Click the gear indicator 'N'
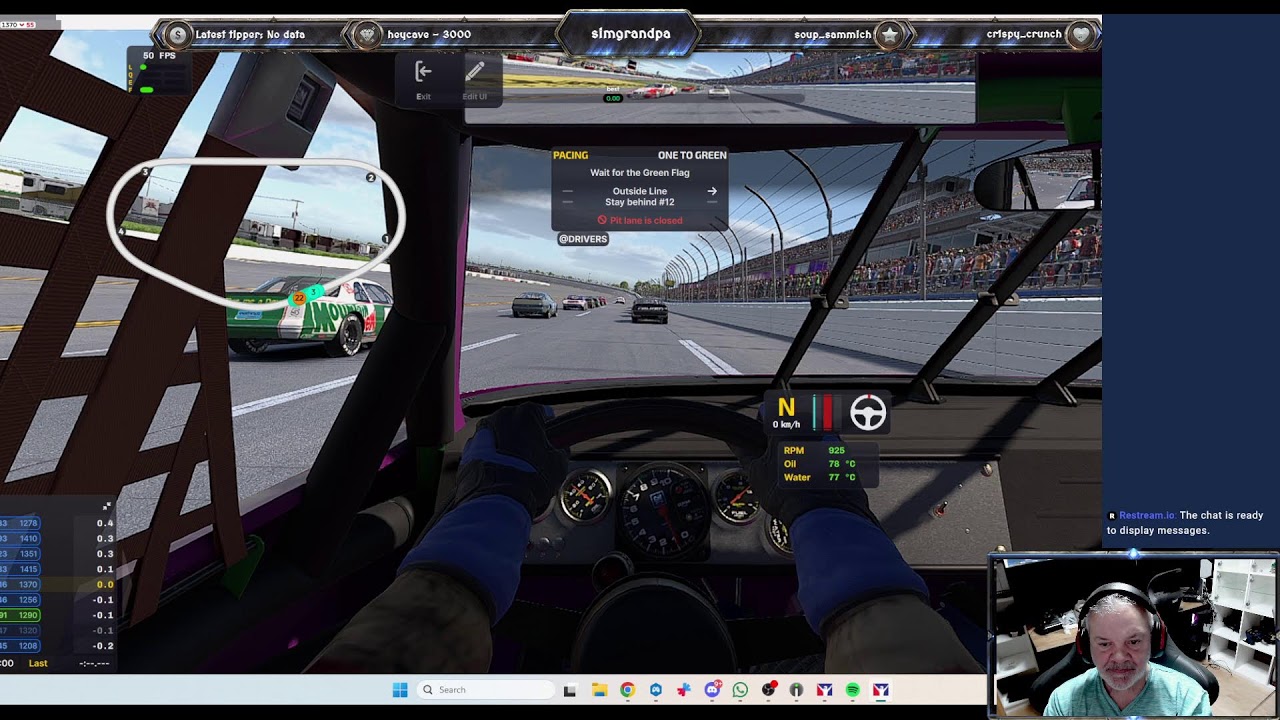The width and height of the screenshot is (1280, 720). [x=786, y=408]
